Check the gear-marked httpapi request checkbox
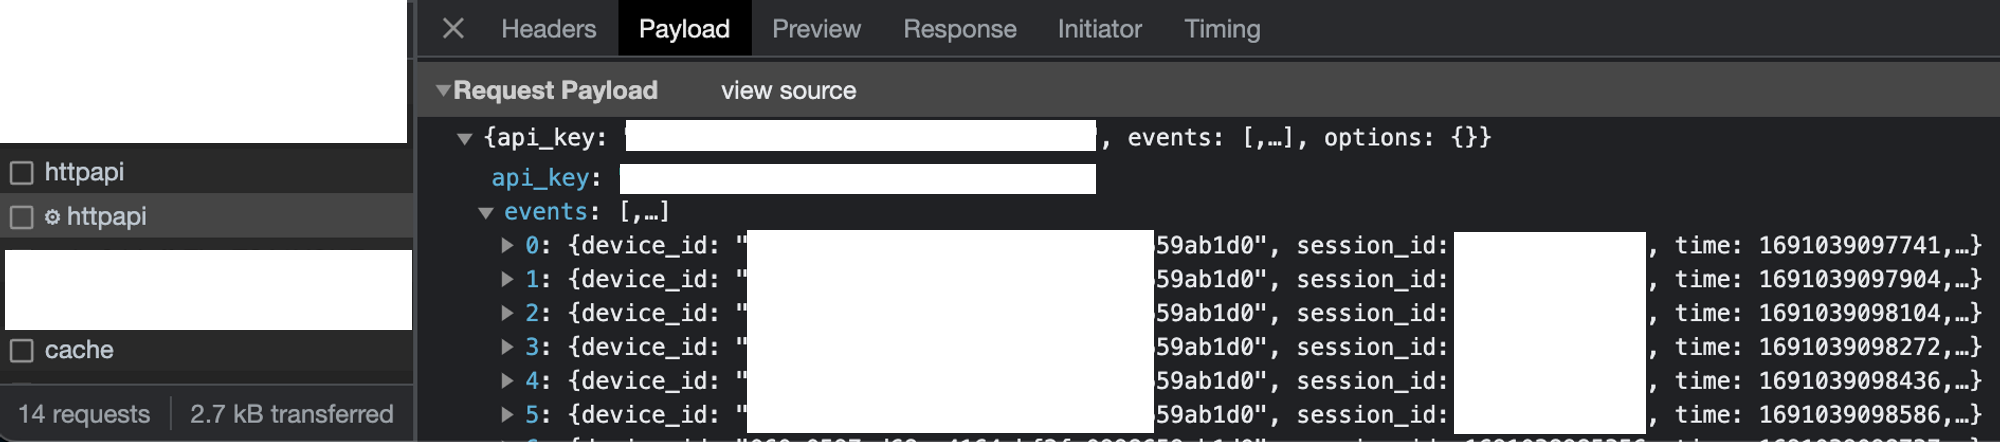The height and width of the screenshot is (442, 2000). pos(21,217)
